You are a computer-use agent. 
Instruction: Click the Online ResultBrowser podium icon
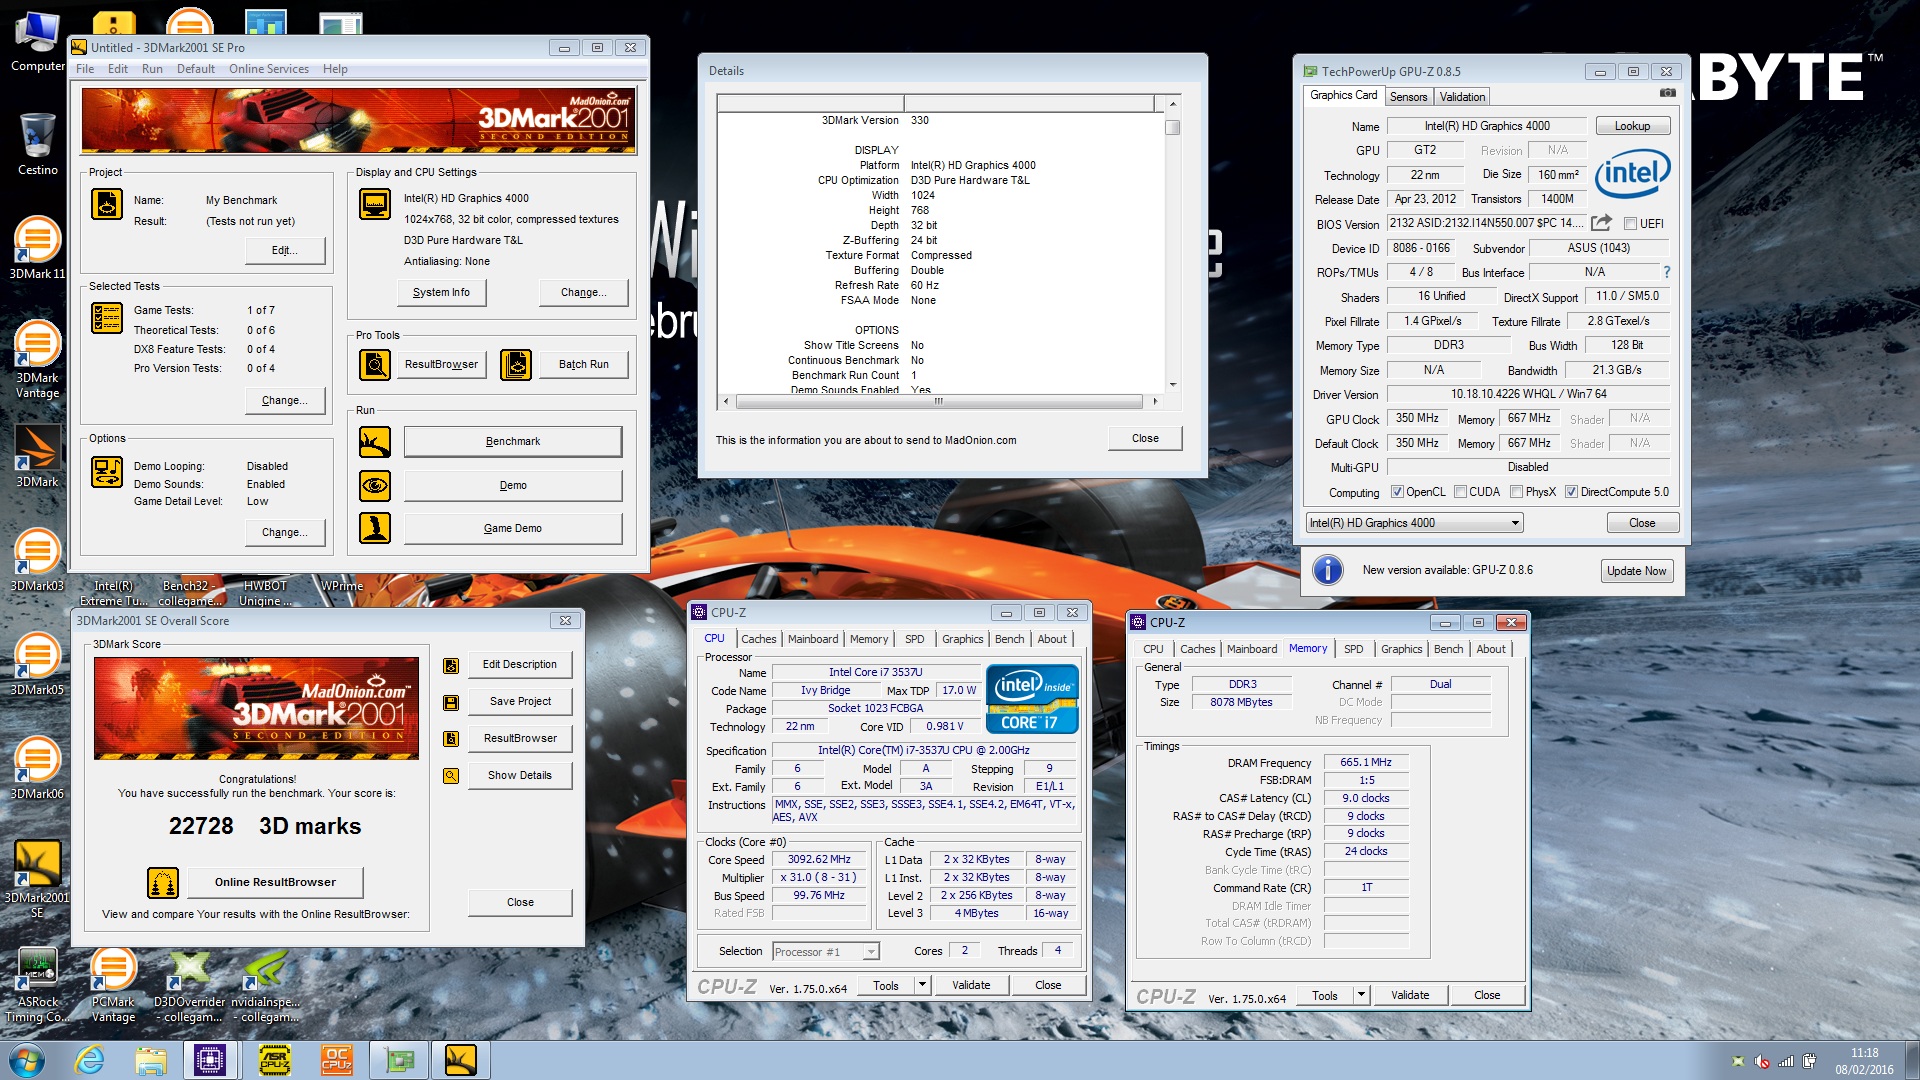tap(163, 883)
